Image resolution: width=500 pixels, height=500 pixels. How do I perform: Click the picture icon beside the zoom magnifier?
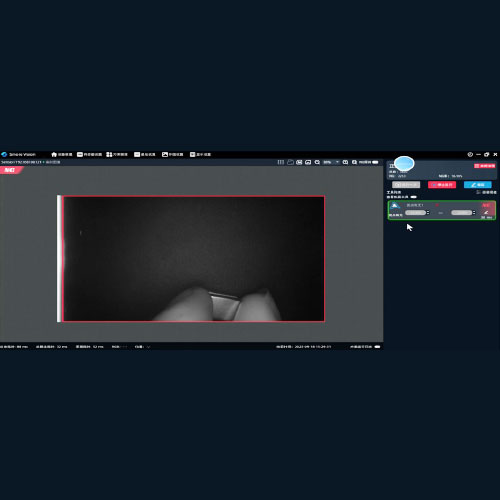308,162
